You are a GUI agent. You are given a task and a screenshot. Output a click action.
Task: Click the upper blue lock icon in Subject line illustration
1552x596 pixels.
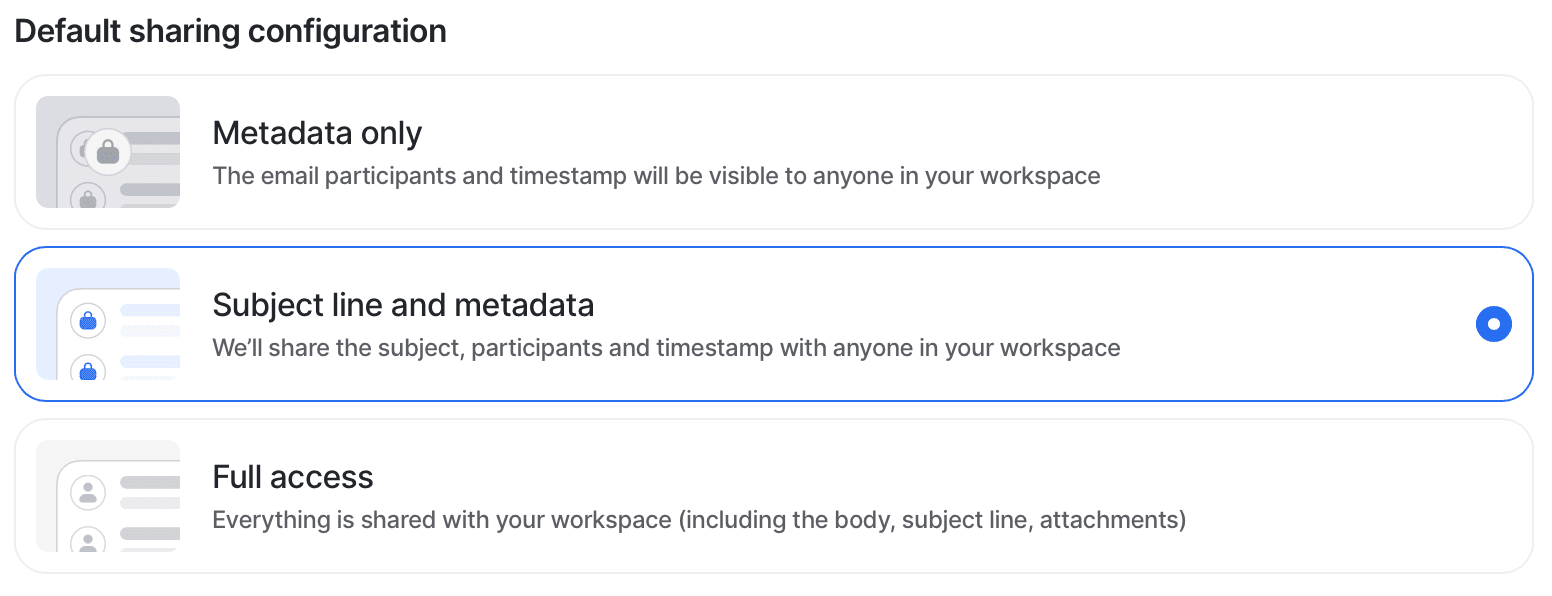click(x=88, y=321)
